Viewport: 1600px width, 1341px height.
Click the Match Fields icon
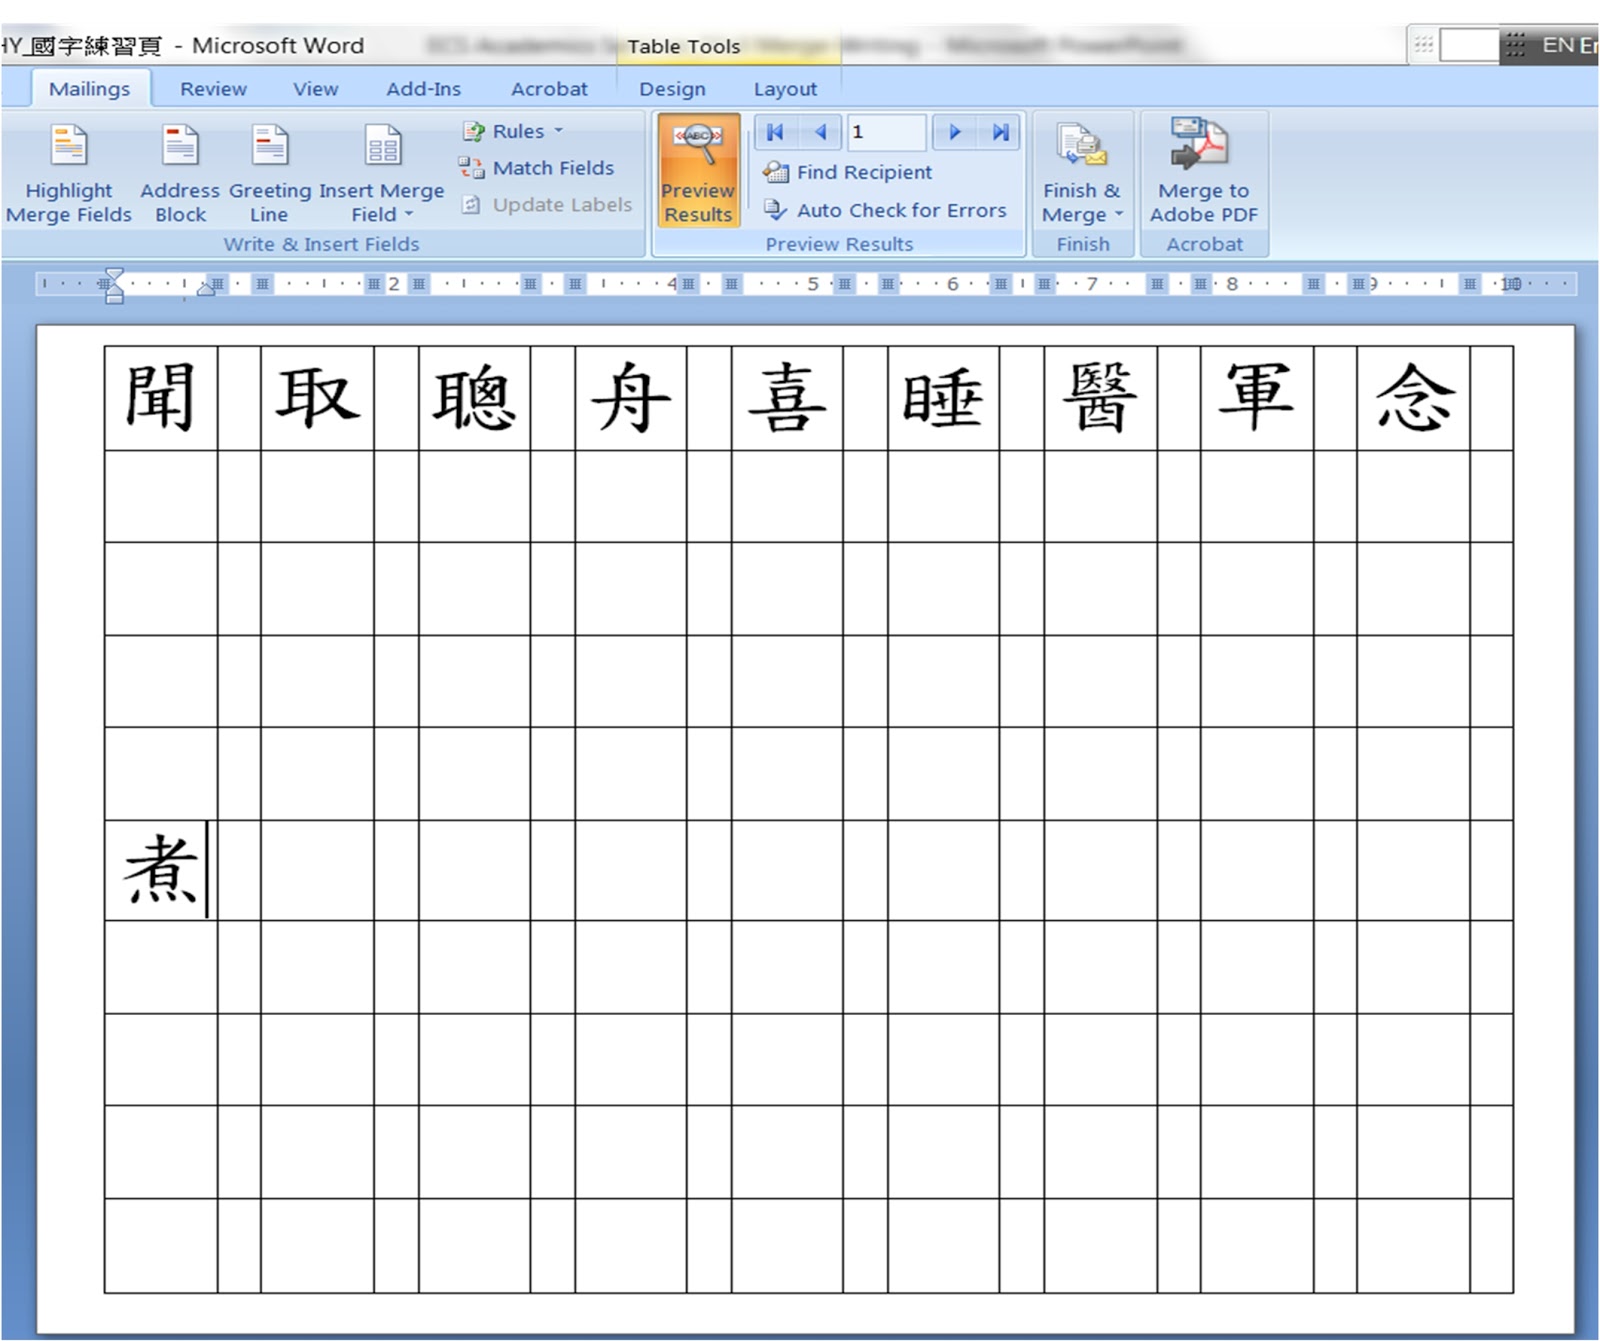point(471,168)
